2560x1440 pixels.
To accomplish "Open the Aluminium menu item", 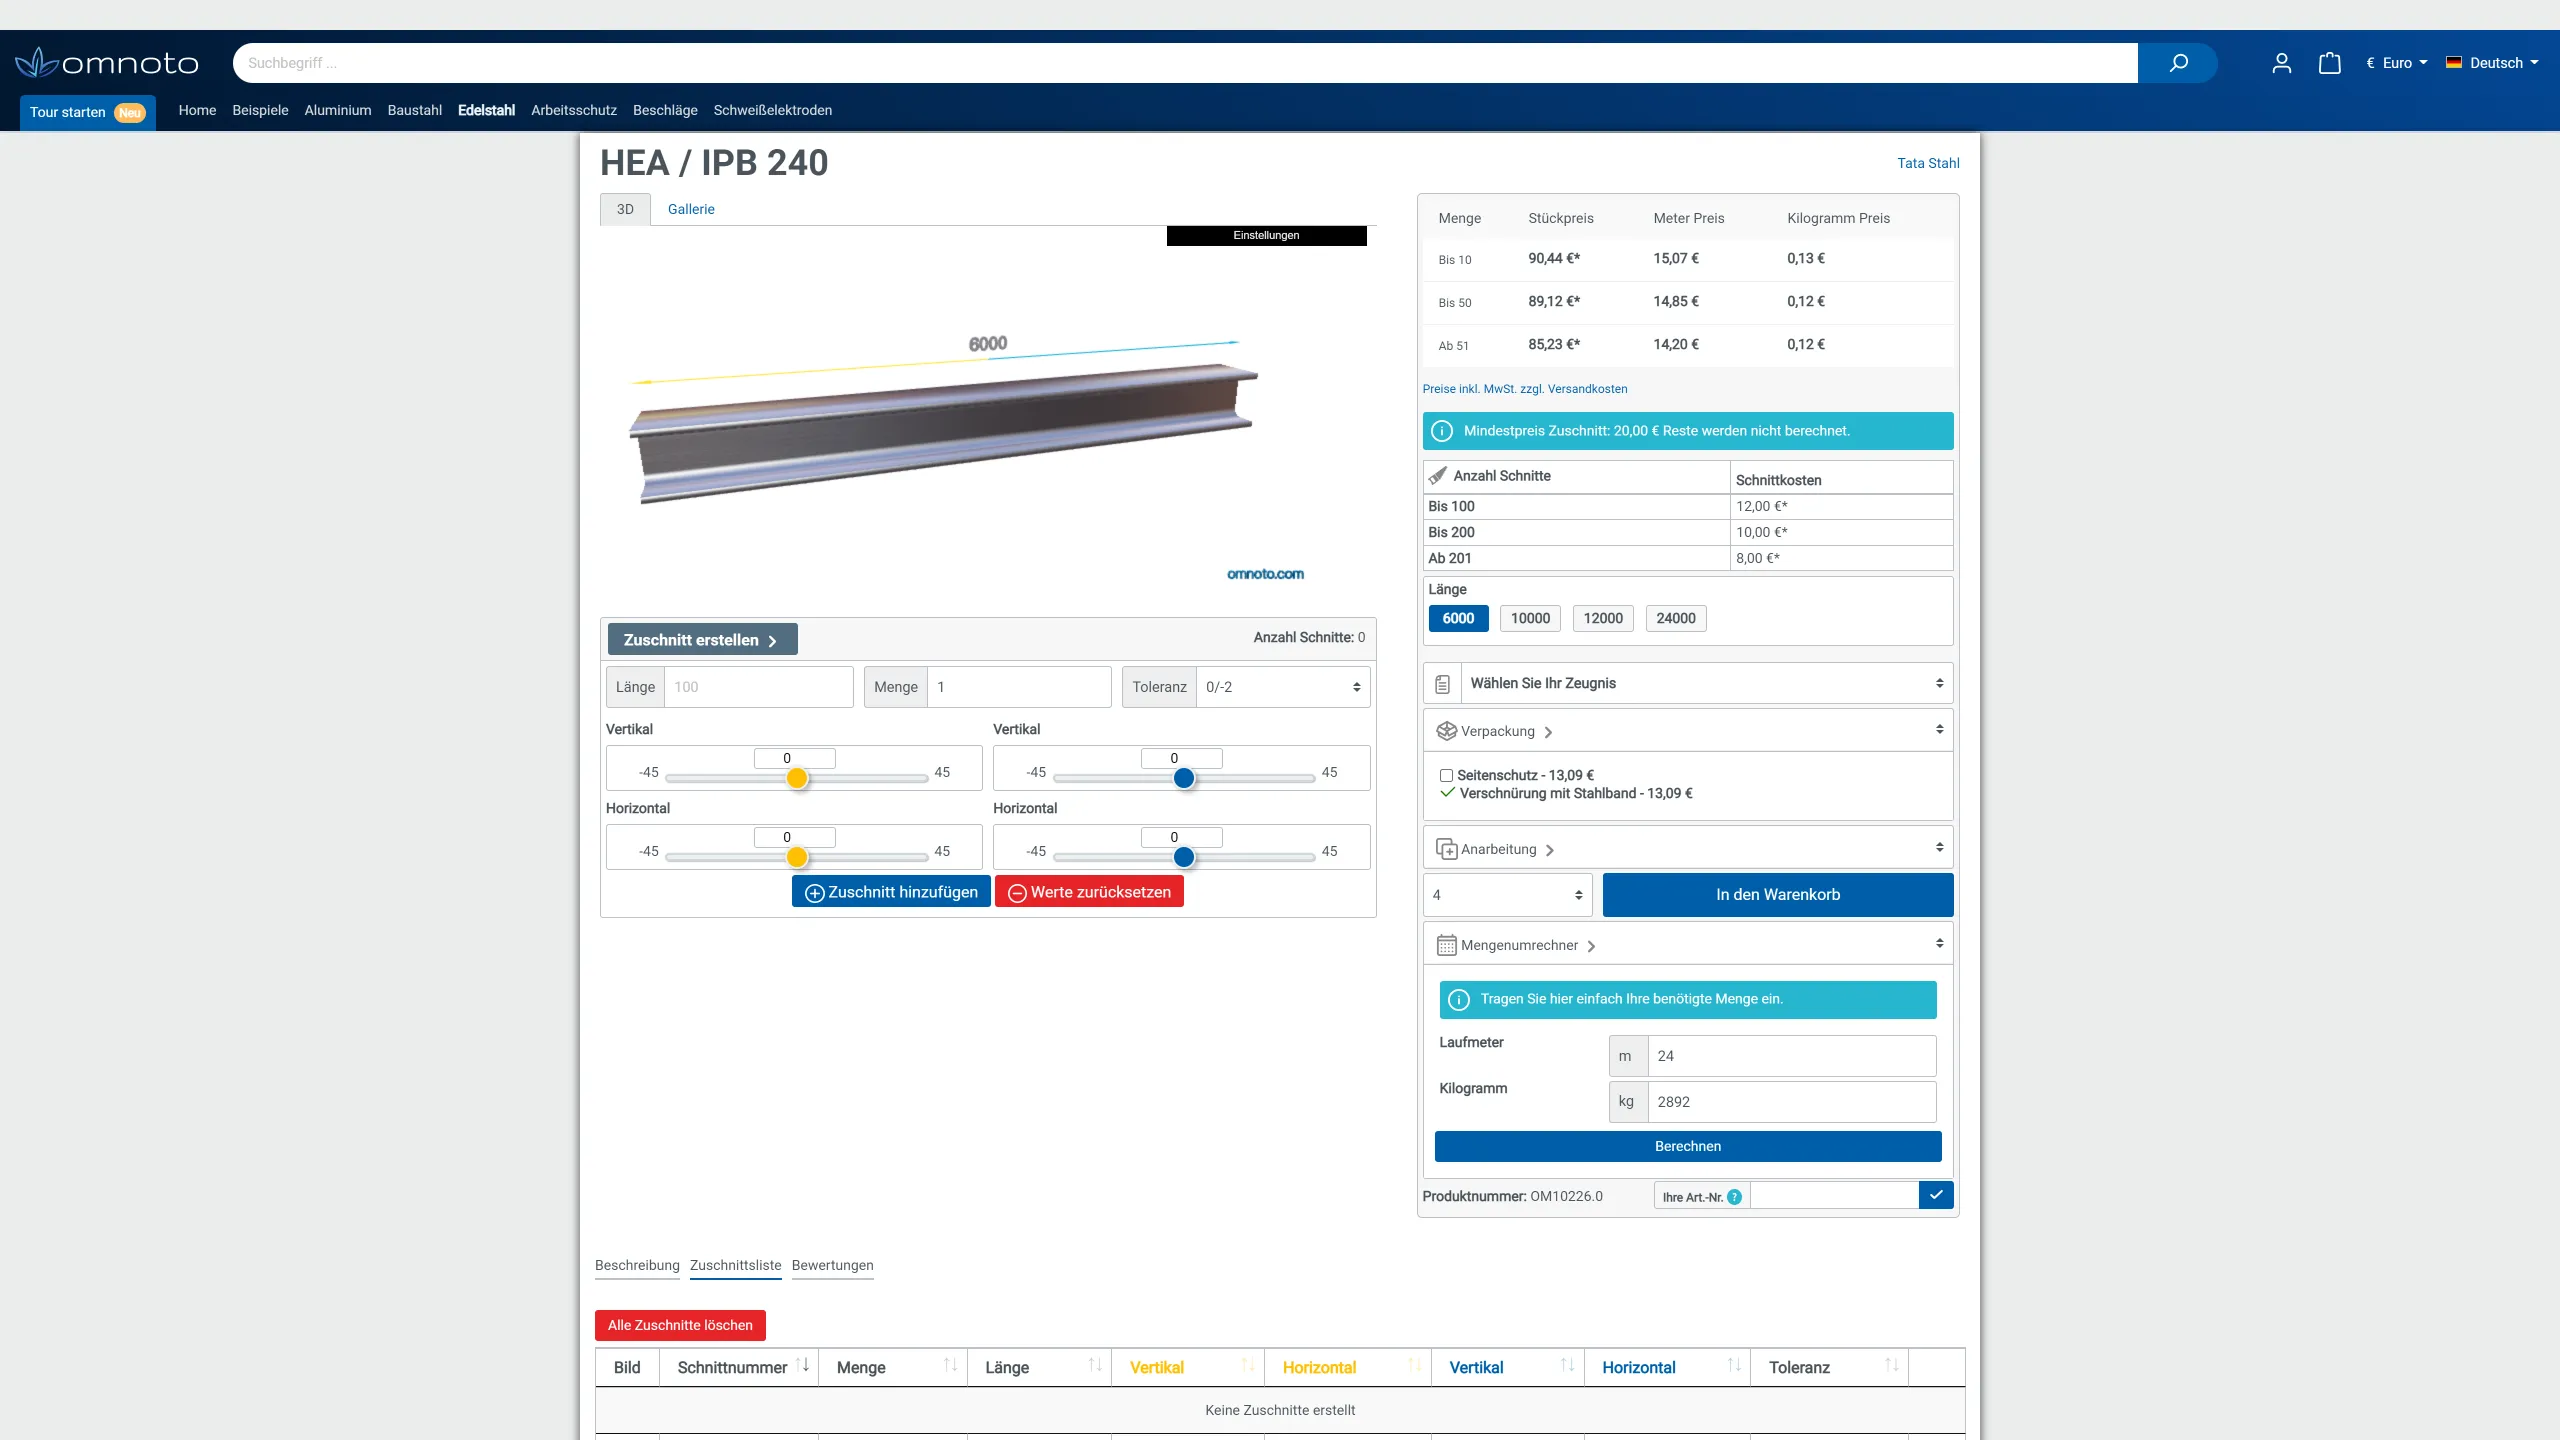I will click(338, 110).
